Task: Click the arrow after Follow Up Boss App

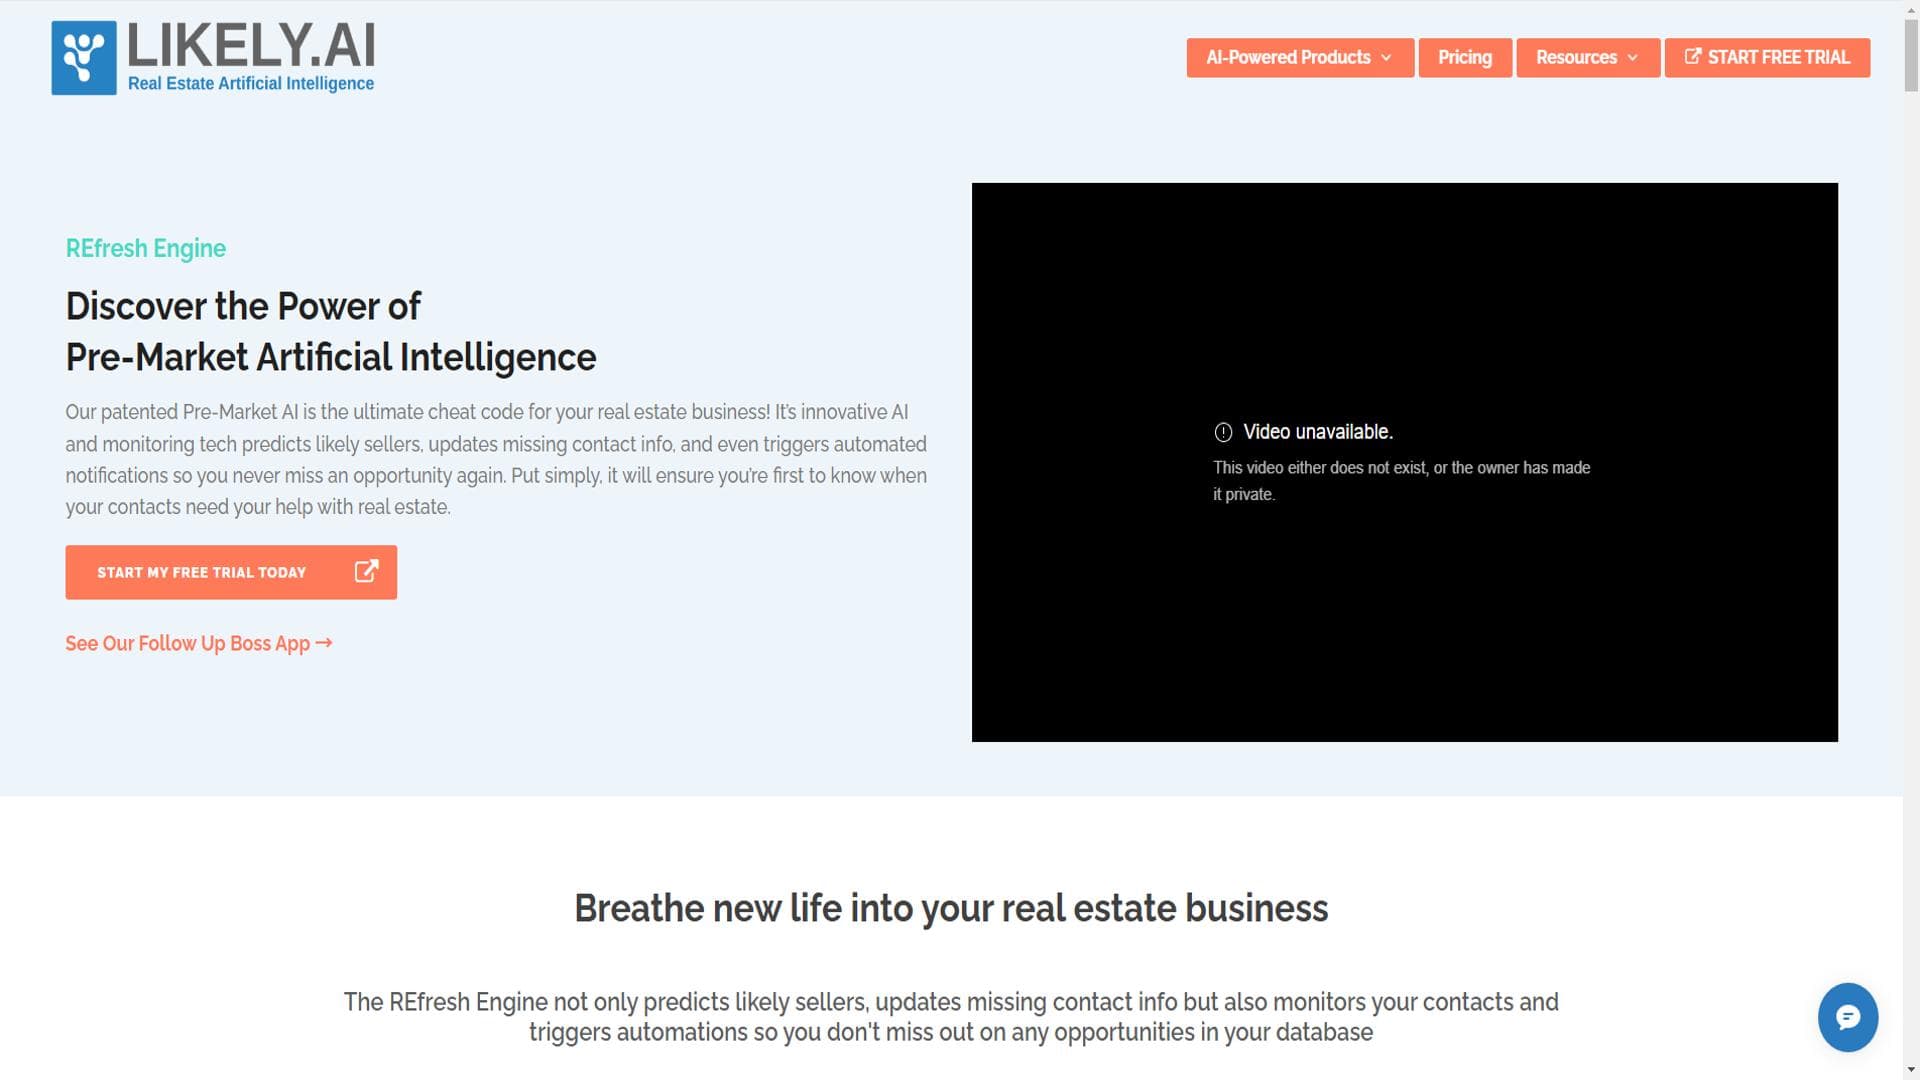Action: tap(324, 643)
